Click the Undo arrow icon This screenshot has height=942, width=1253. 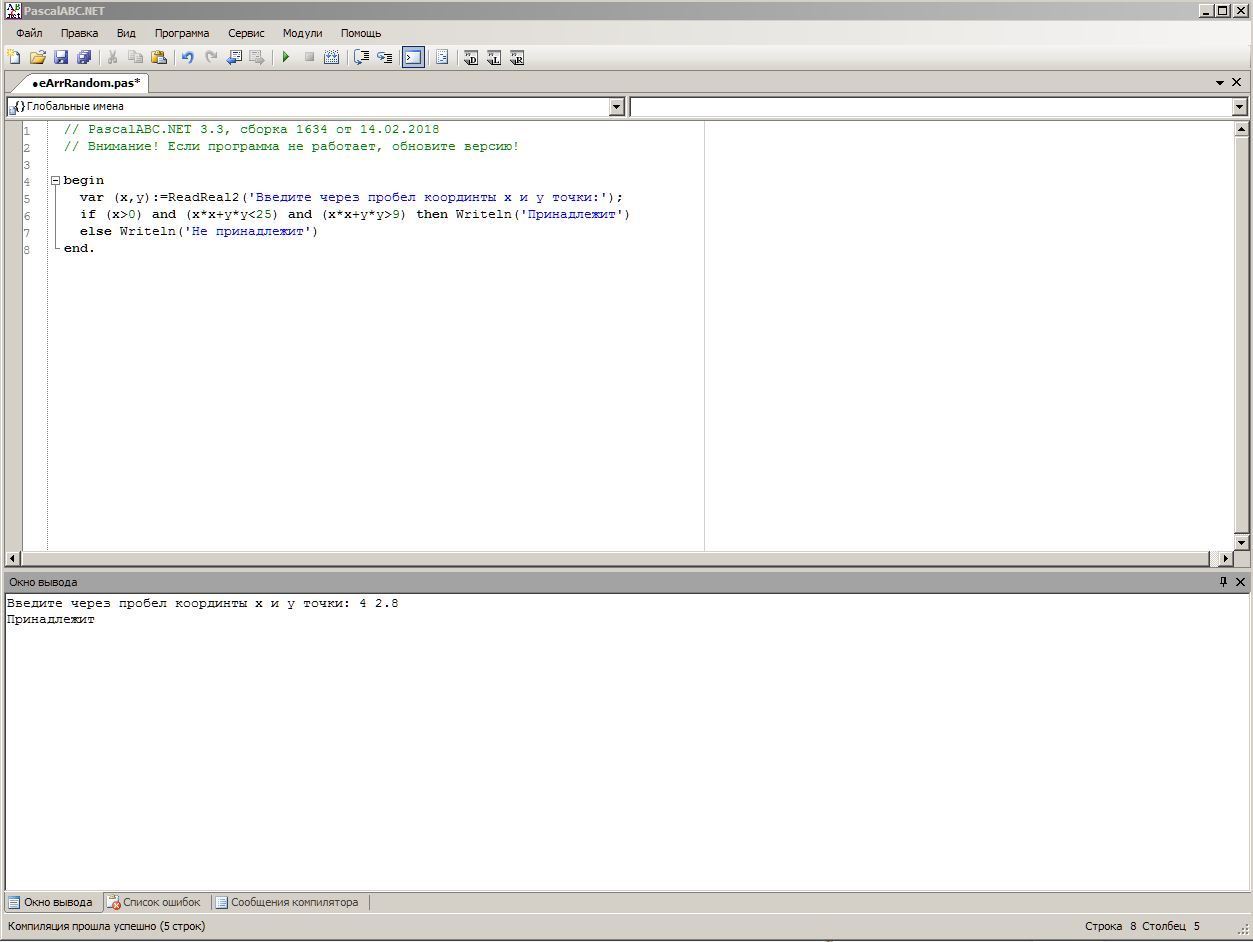tap(187, 58)
